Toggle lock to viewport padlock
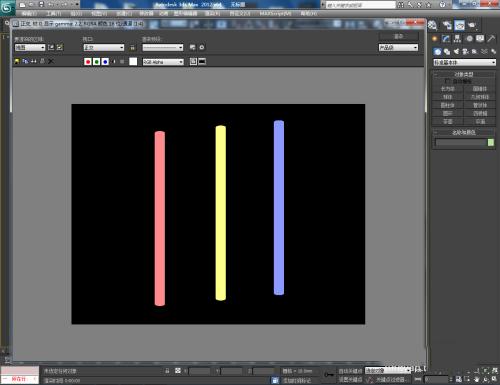Viewport: 500px width, 385px height. [x=132, y=48]
